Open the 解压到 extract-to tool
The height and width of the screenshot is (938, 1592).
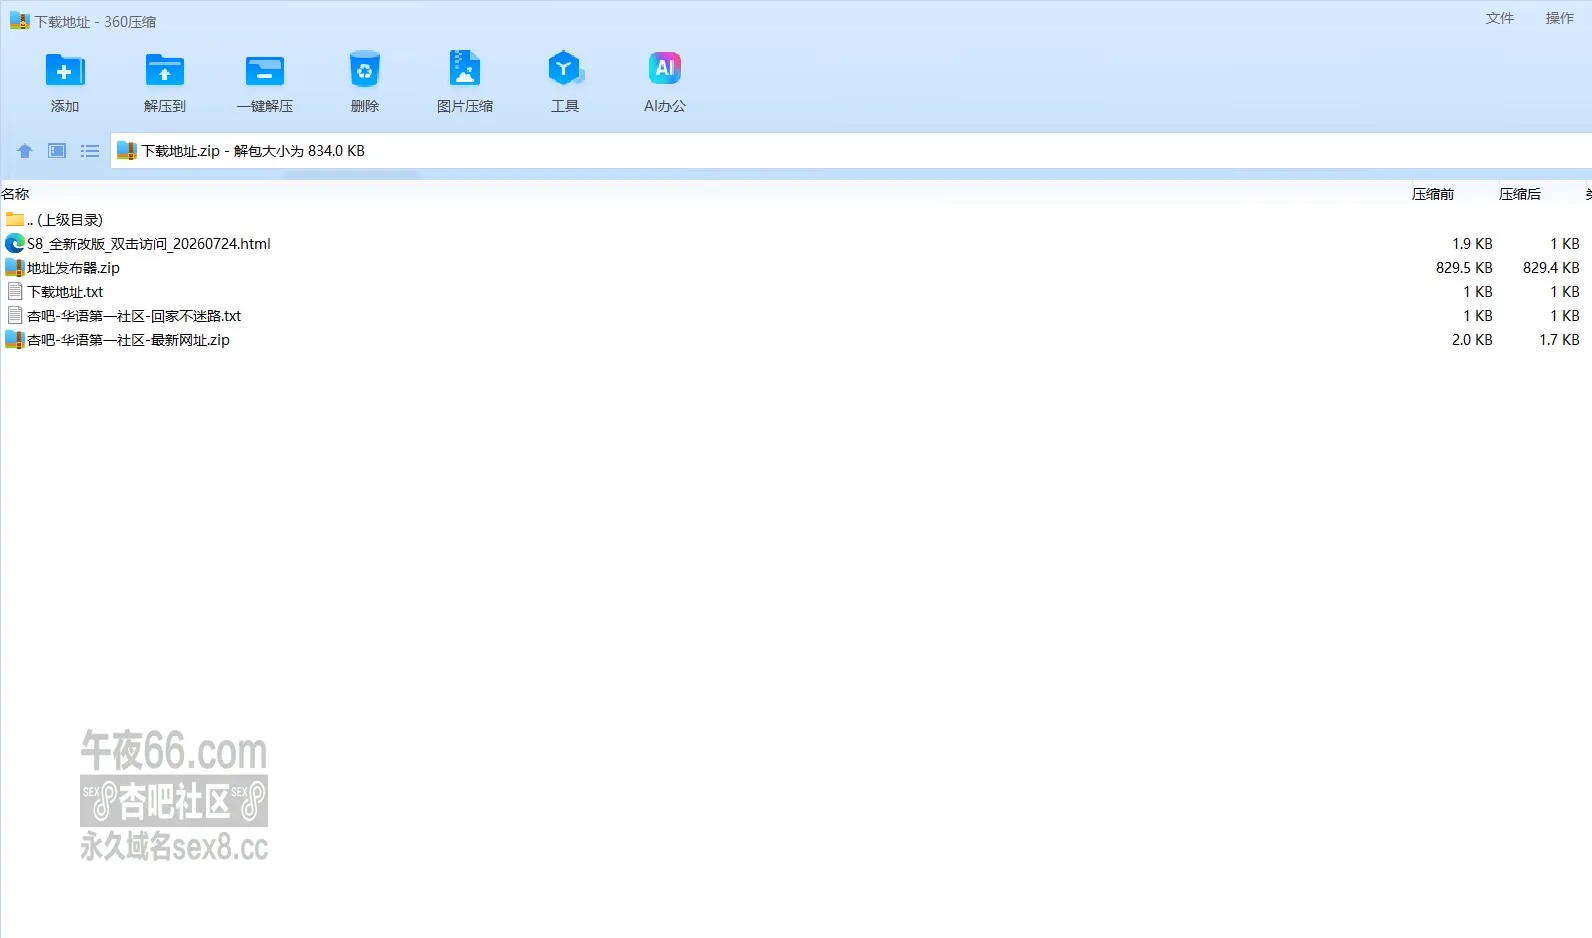(x=165, y=71)
